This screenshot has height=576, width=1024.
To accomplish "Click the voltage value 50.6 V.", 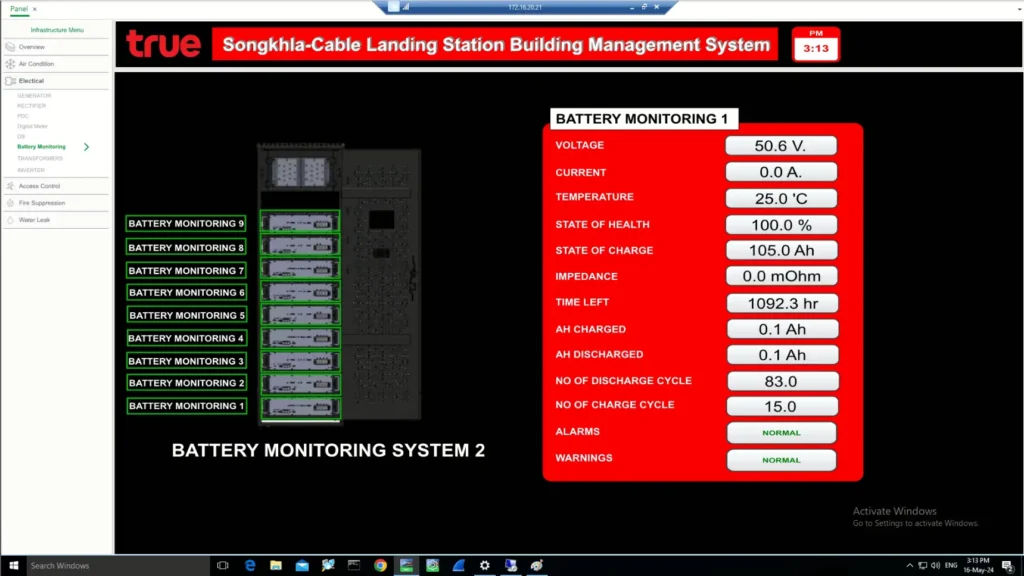I will coord(781,146).
